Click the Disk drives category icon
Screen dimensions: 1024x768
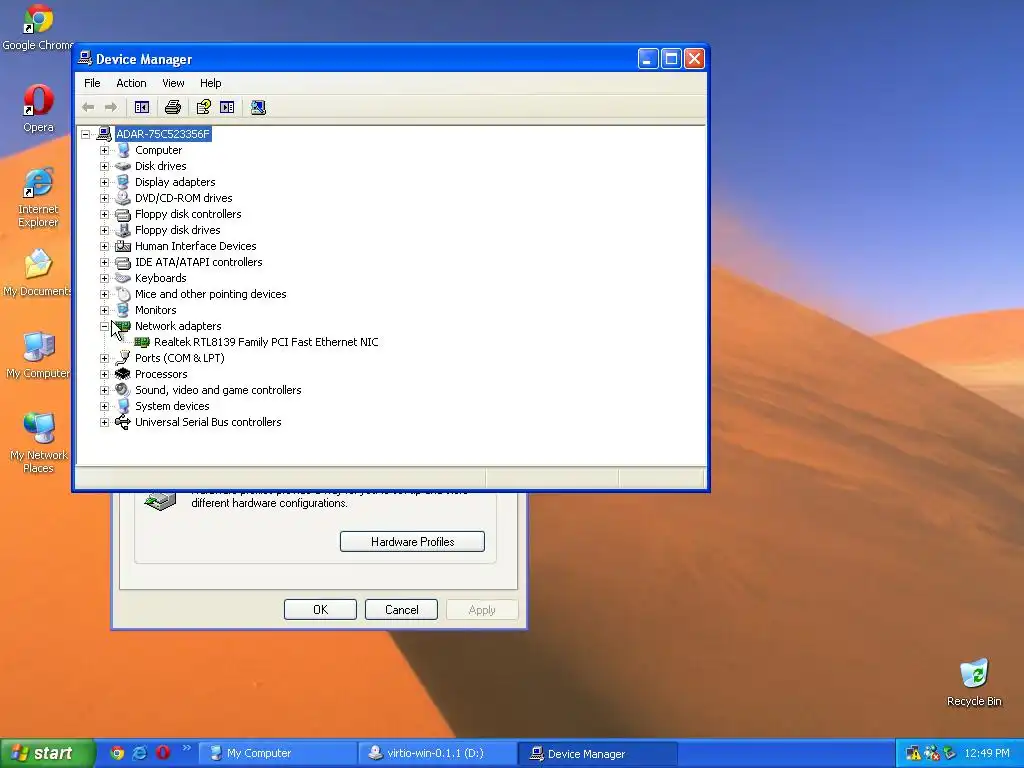[x=123, y=166]
